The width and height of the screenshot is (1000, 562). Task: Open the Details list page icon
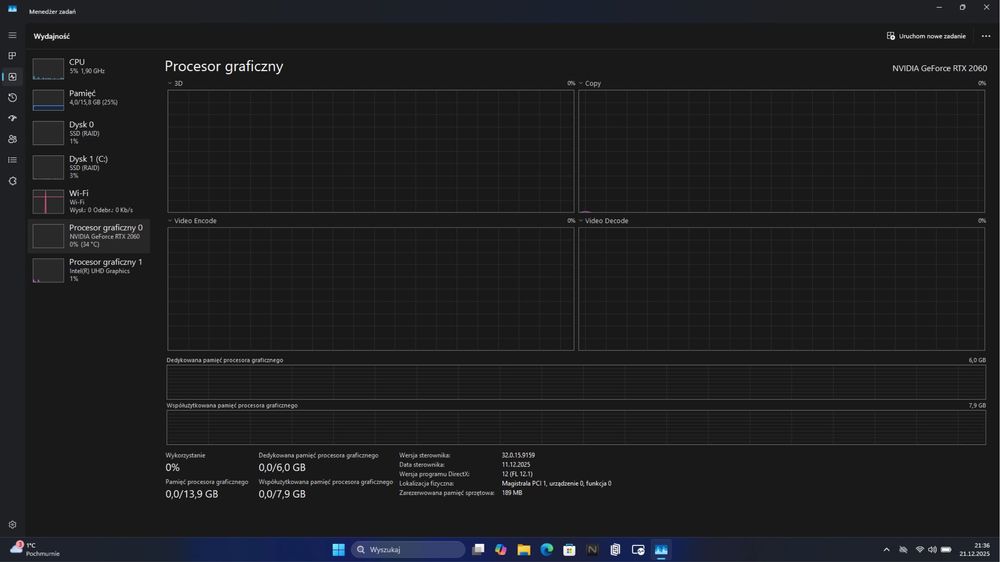point(12,160)
